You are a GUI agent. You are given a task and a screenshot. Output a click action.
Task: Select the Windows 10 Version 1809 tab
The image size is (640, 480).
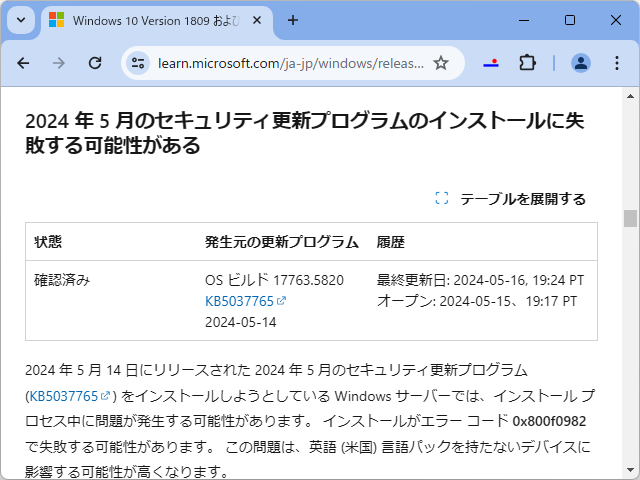coord(157,21)
